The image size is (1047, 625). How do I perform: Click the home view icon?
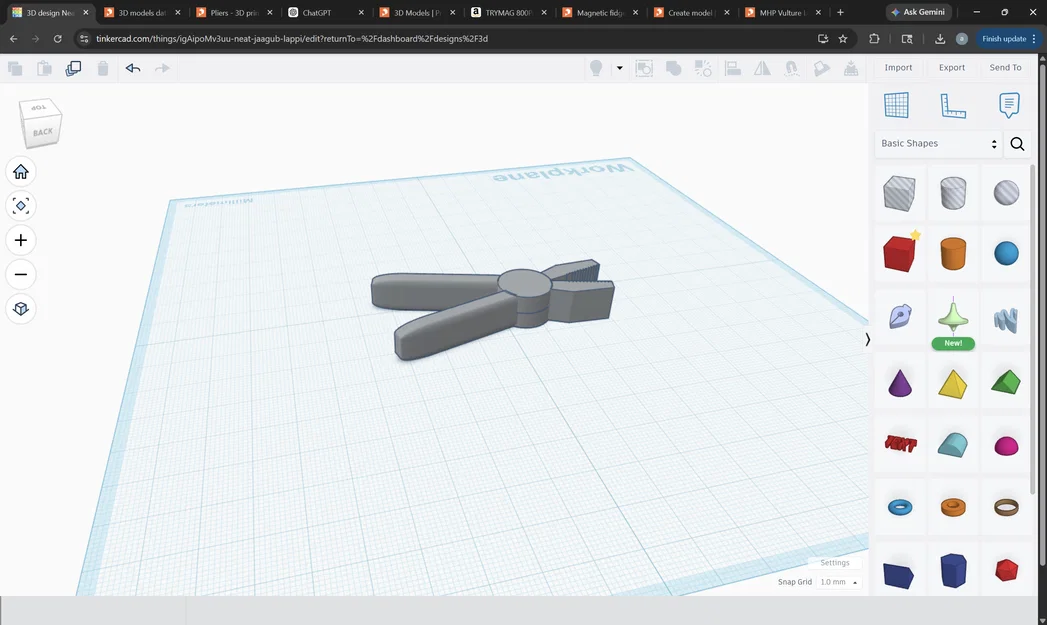[x=20, y=171]
